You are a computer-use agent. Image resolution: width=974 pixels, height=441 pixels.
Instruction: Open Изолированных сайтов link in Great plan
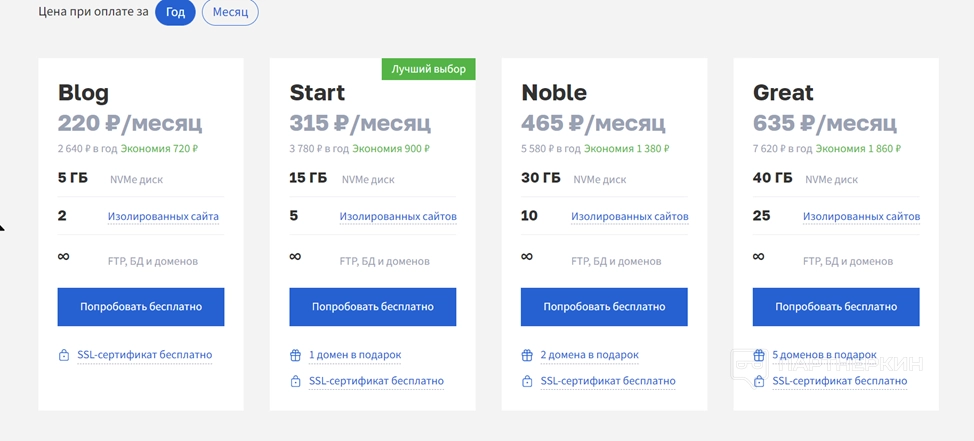click(x=862, y=216)
